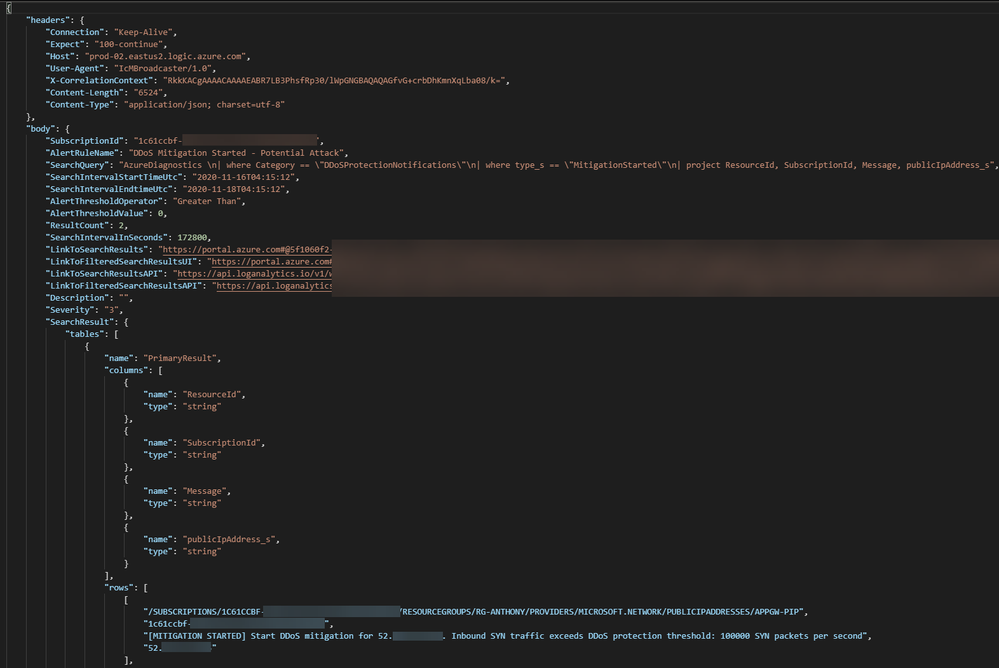Screen dimensions: 999x668
Task: Click the "columns" key
Action: (126, 370)
